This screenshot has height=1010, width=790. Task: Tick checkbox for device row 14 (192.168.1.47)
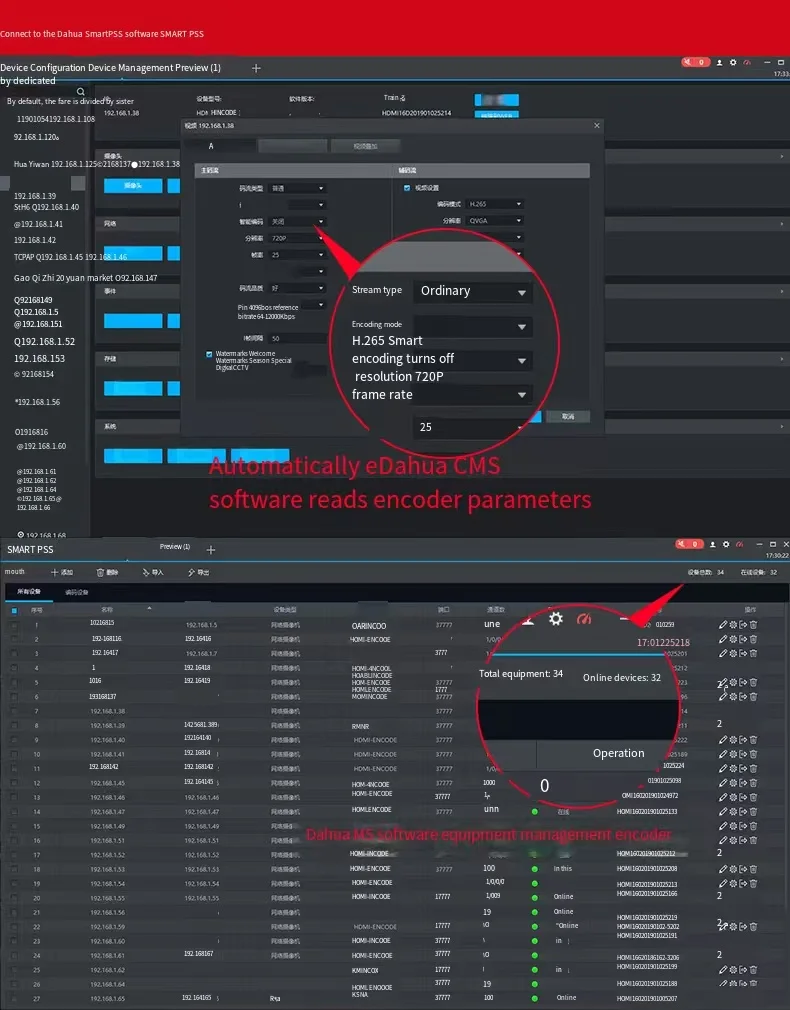tap(14, 812)
